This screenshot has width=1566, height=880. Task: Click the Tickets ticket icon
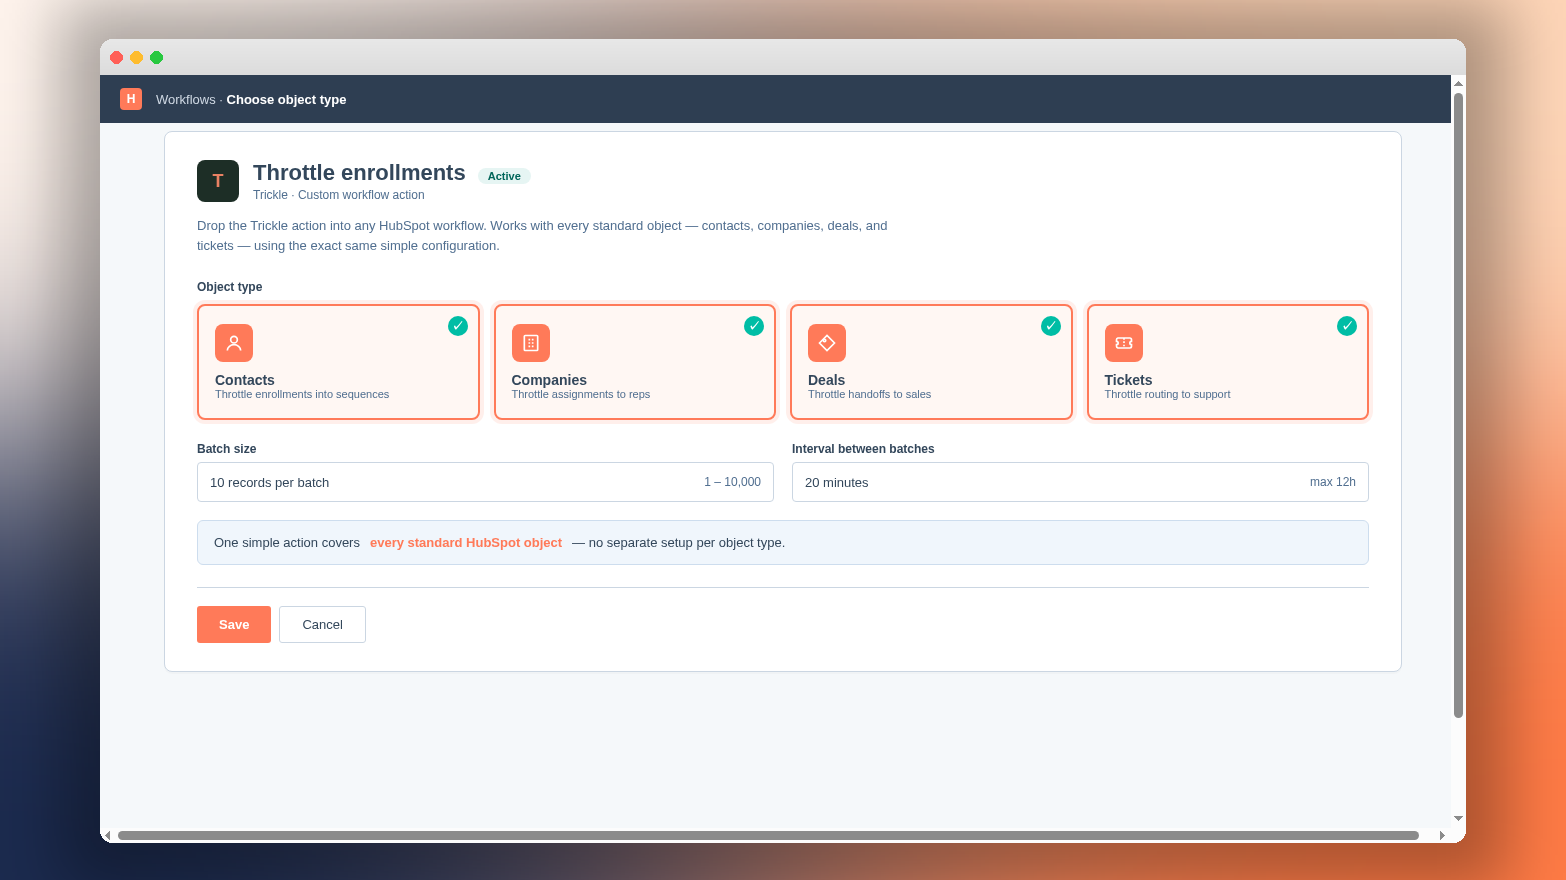[1124, 343]
